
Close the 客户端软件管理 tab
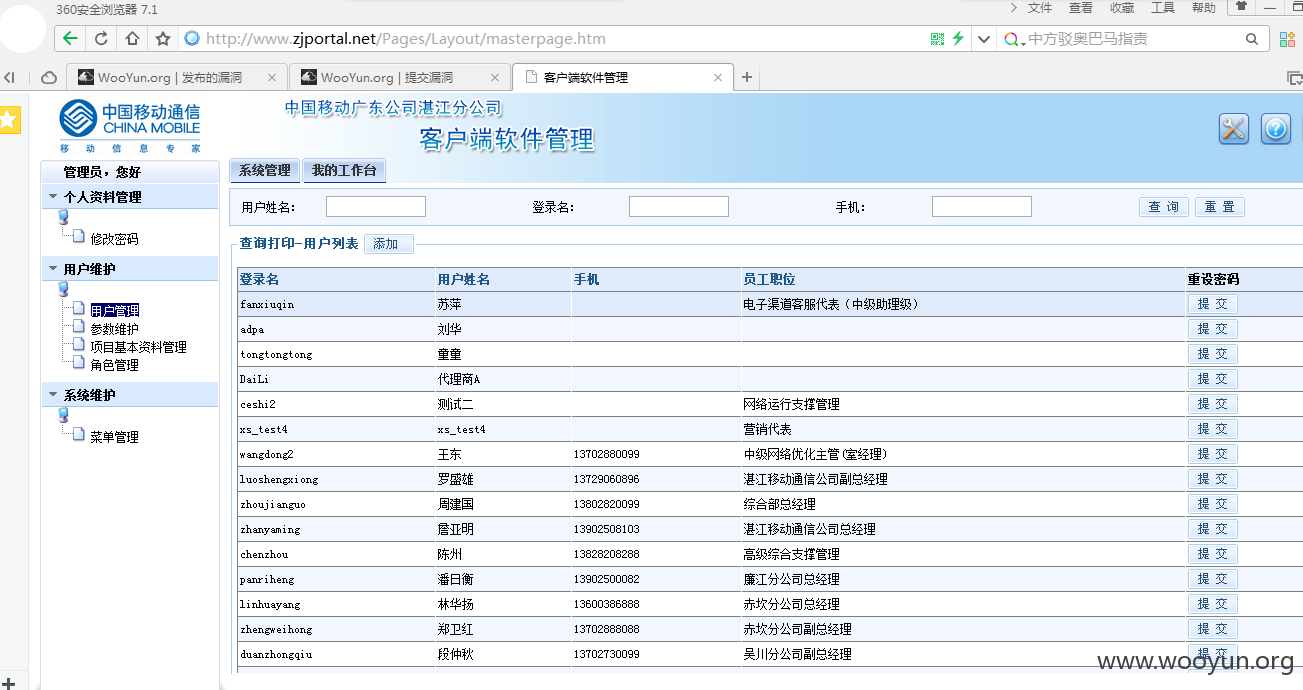[x=717, y=77]
